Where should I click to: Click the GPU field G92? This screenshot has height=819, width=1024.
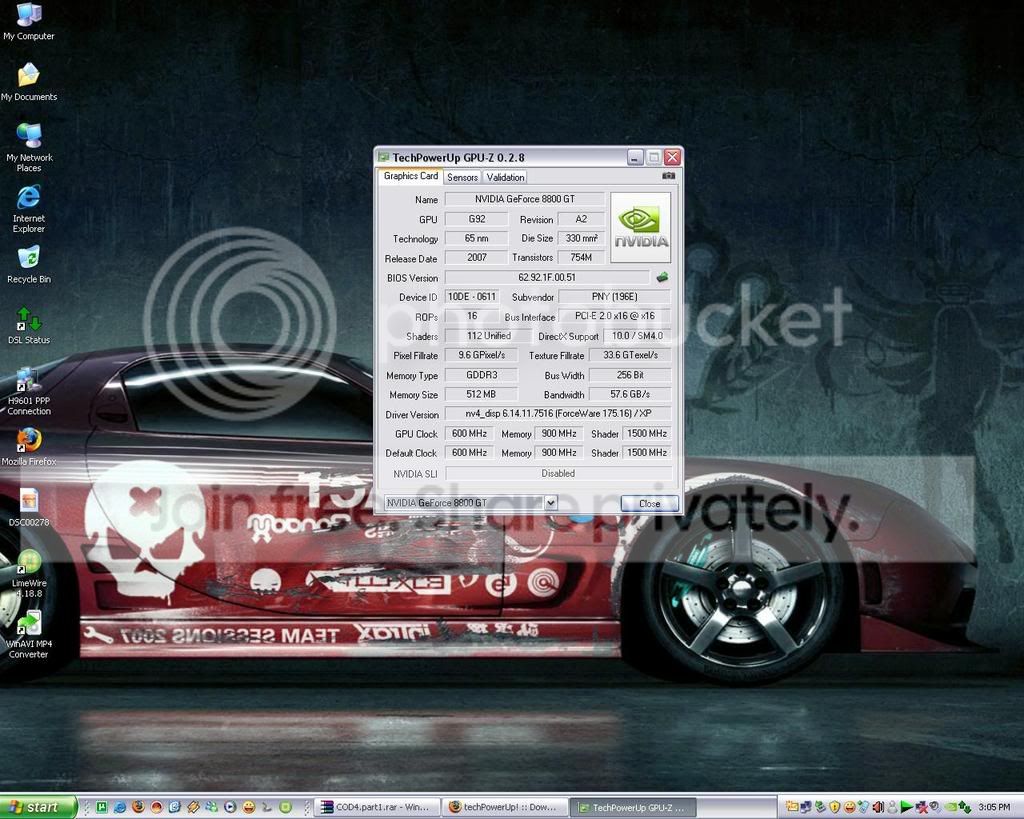tap(476, 219)
